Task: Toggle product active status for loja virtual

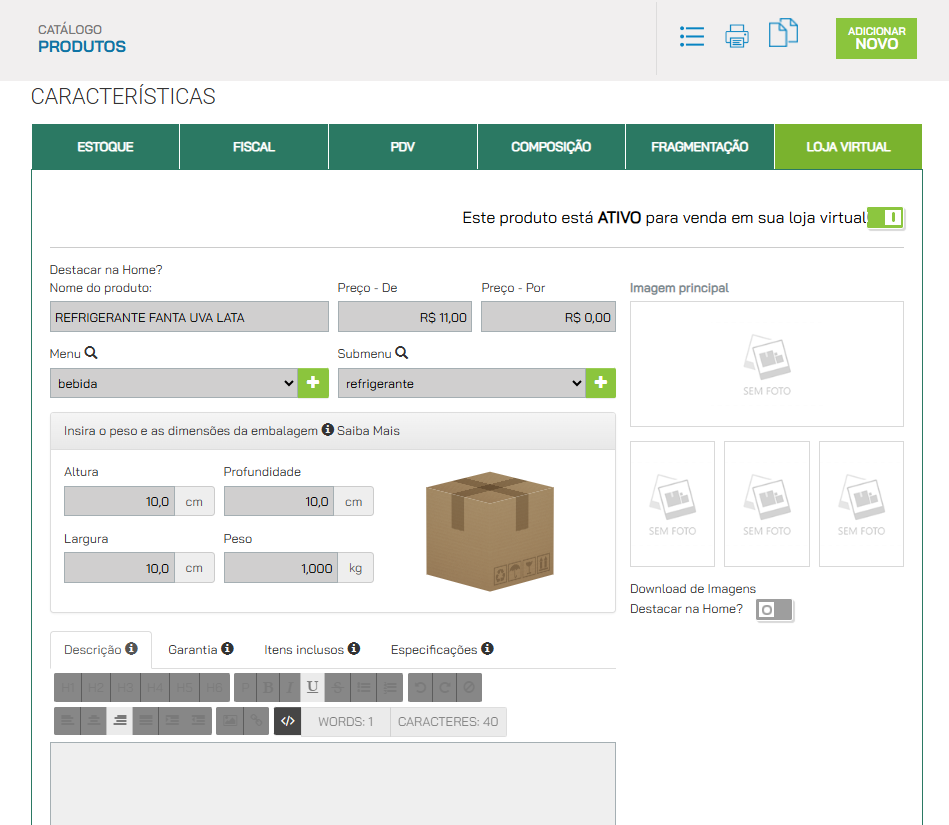Action: pyautogui.click(x=886, y=218)
